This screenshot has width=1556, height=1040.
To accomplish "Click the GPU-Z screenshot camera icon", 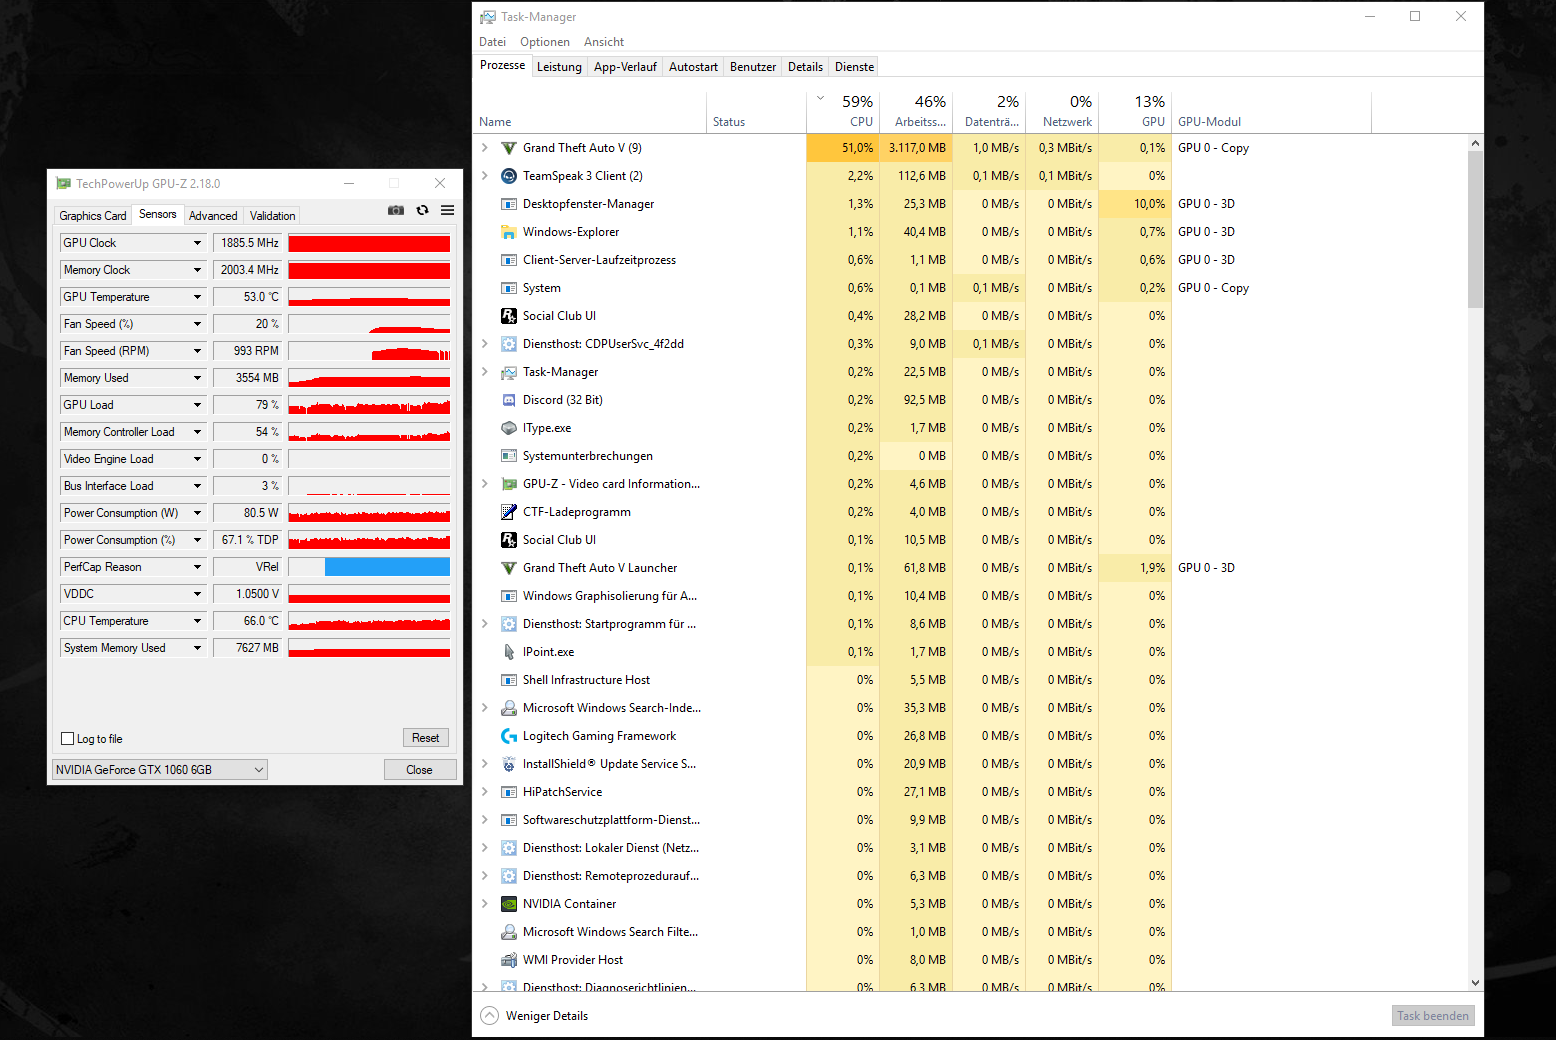I will pyautogui.click(x=396, y=210).
